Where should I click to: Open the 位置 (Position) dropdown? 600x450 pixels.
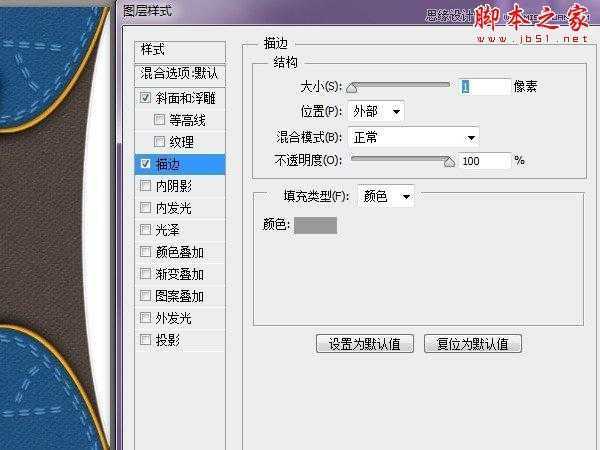tap(376, 111)
